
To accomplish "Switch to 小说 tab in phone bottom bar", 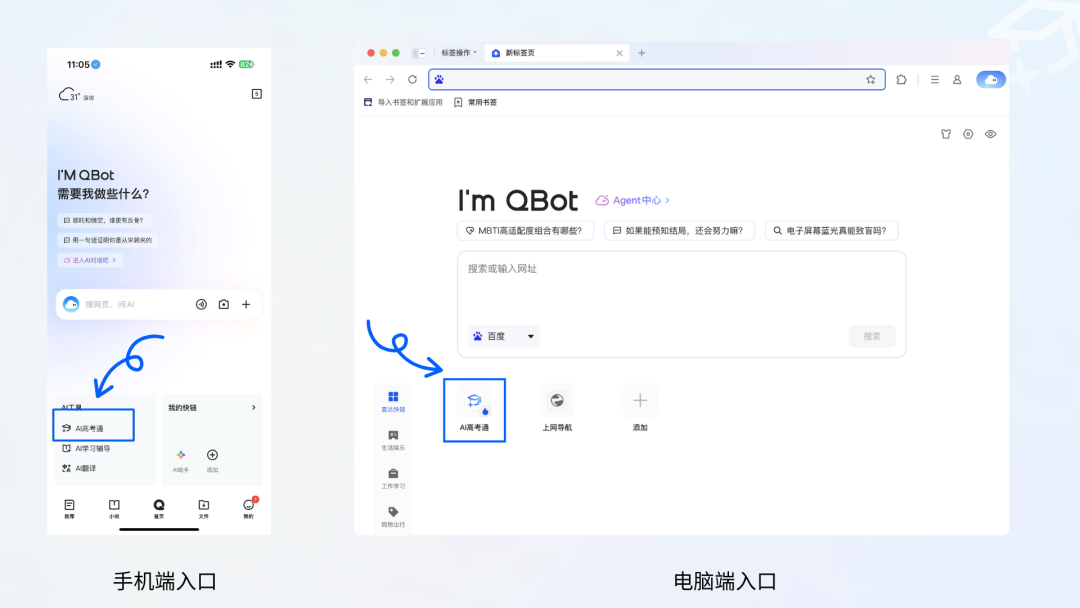I will 114,509.
